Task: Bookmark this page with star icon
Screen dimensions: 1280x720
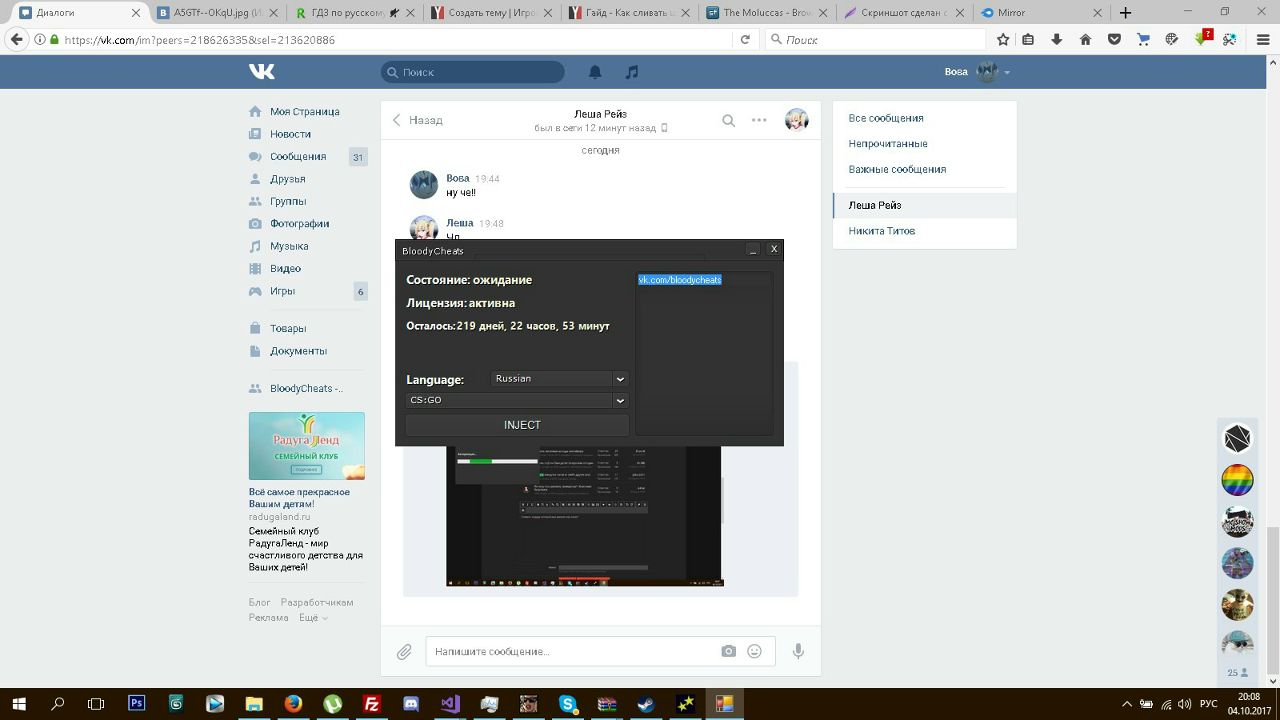Action: (x=1003, y=39)
